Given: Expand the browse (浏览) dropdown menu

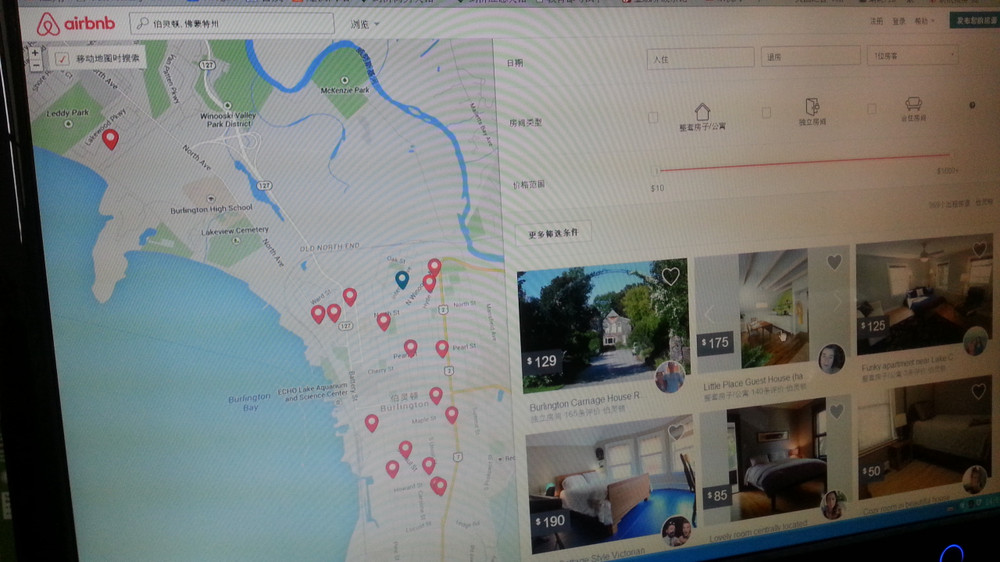Looking at the screenshot, I should coord(365,24).
